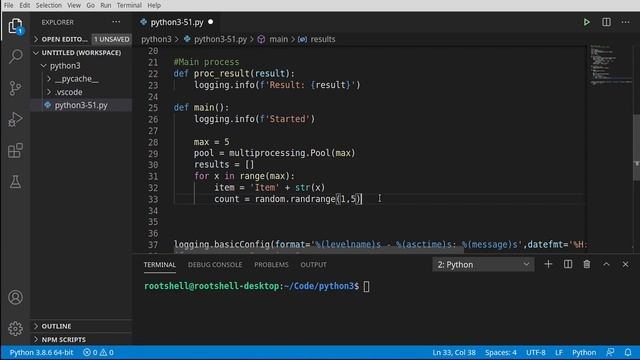Place cursor on 'def main():' line

point(202,108)
